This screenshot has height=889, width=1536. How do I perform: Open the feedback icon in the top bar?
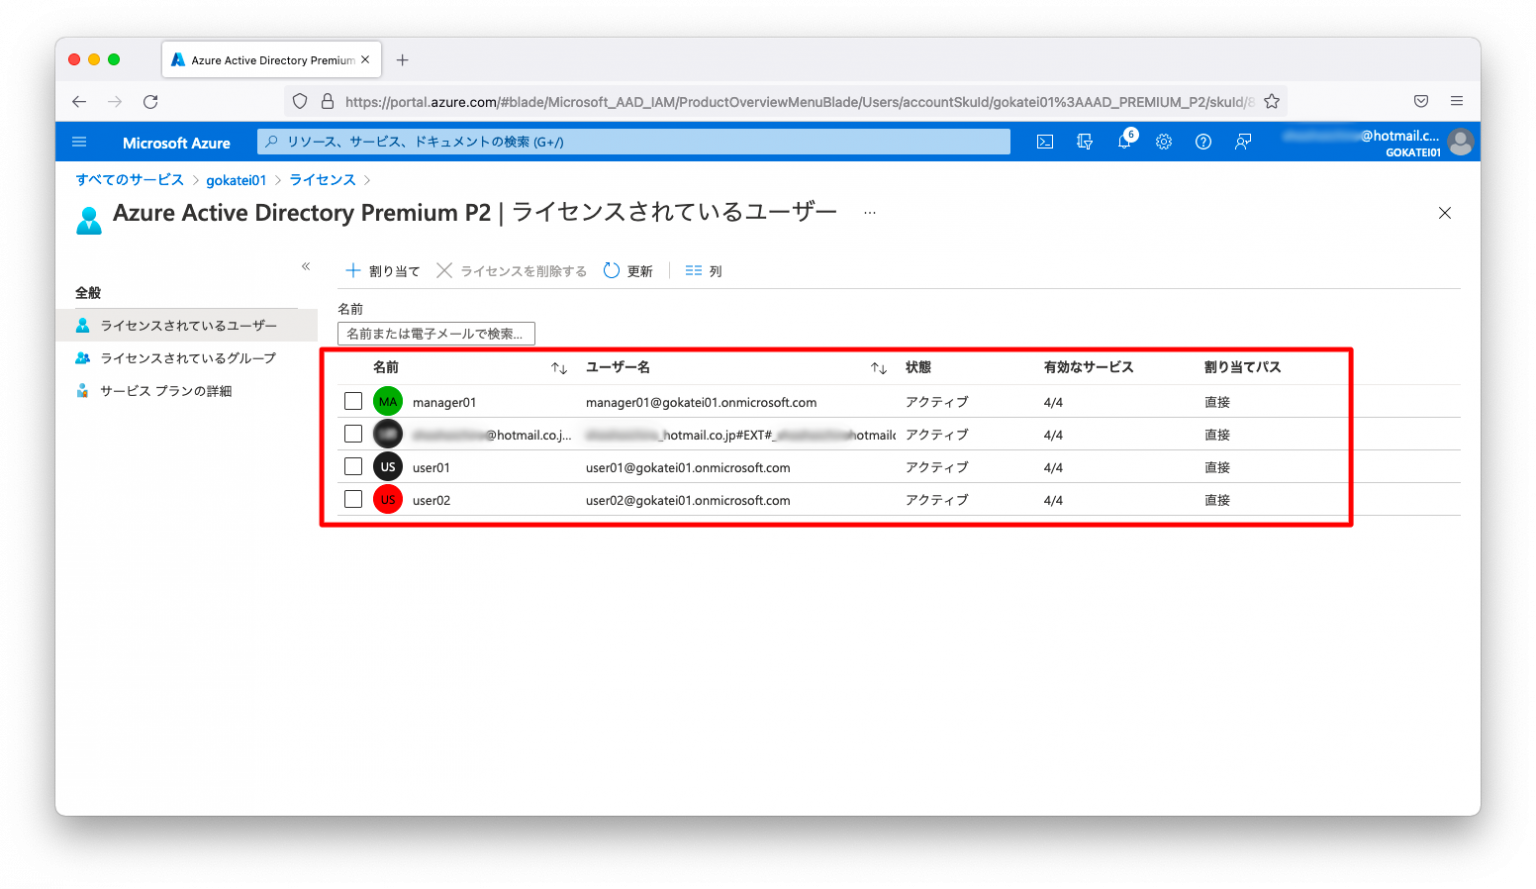1243,141
